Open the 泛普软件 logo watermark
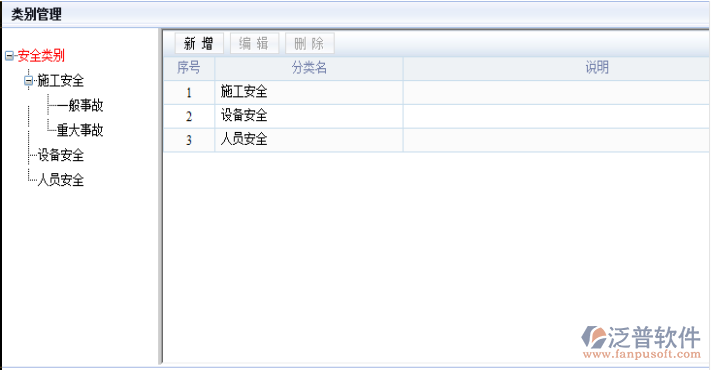 641,342
